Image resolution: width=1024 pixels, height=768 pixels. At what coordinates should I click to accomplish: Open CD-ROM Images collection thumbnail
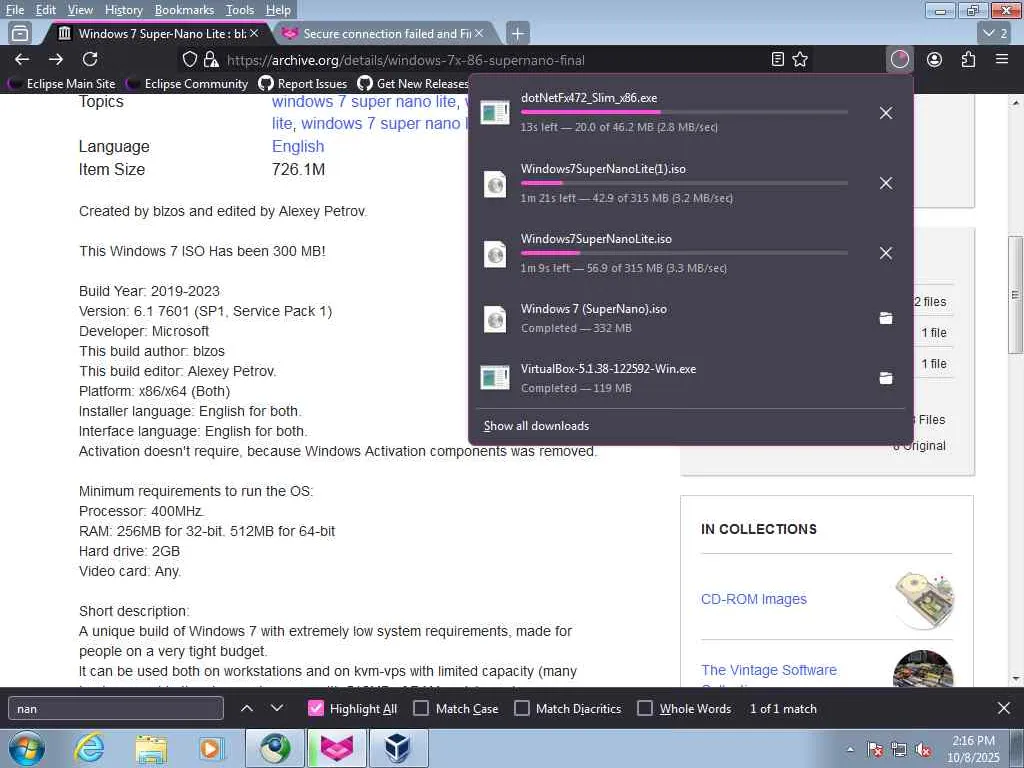click(x=923, y=600)
